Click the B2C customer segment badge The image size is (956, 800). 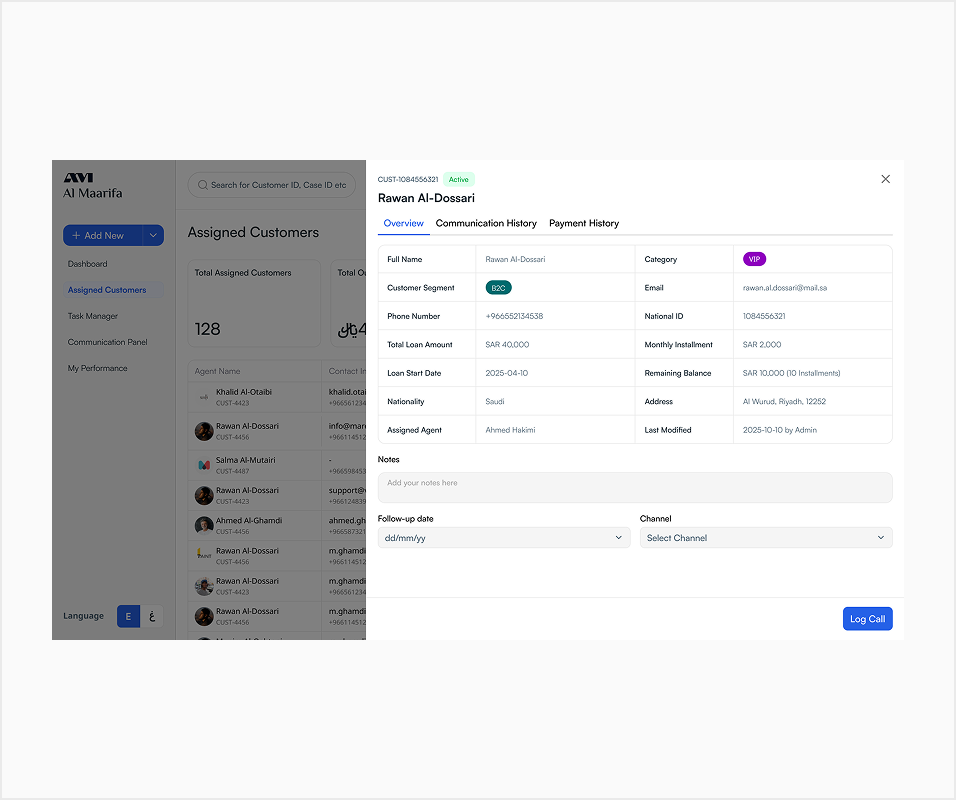[x=498, y=287]
